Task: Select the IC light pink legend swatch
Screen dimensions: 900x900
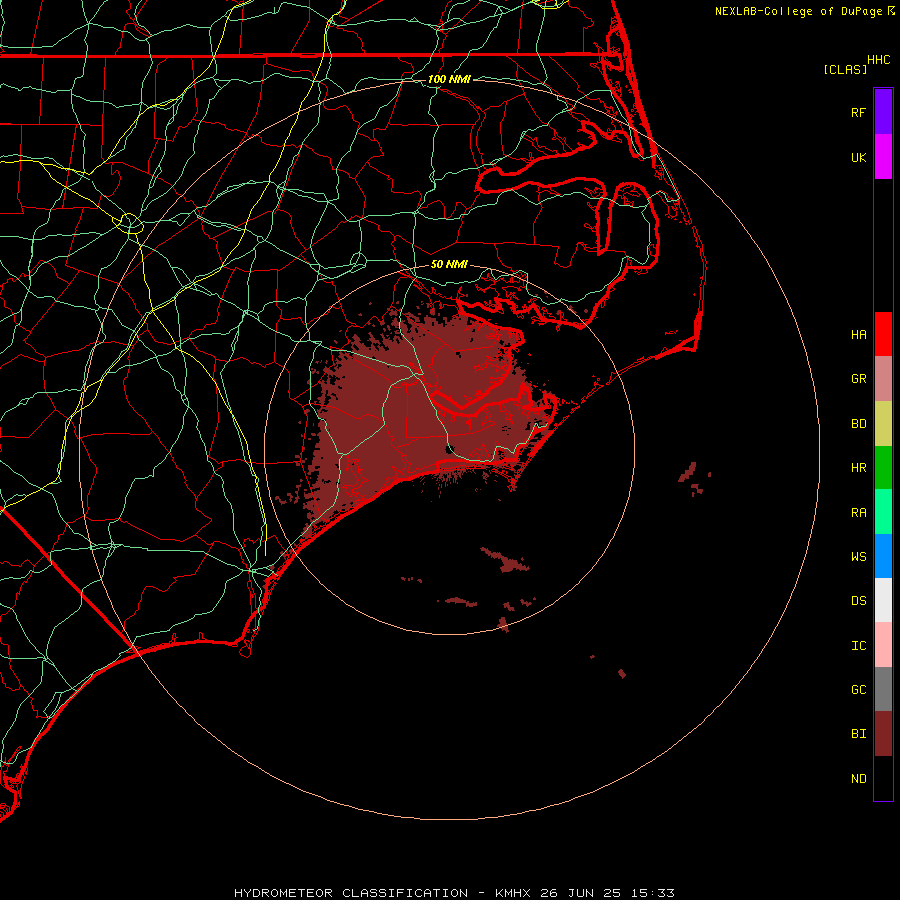Action: (883, 645)
